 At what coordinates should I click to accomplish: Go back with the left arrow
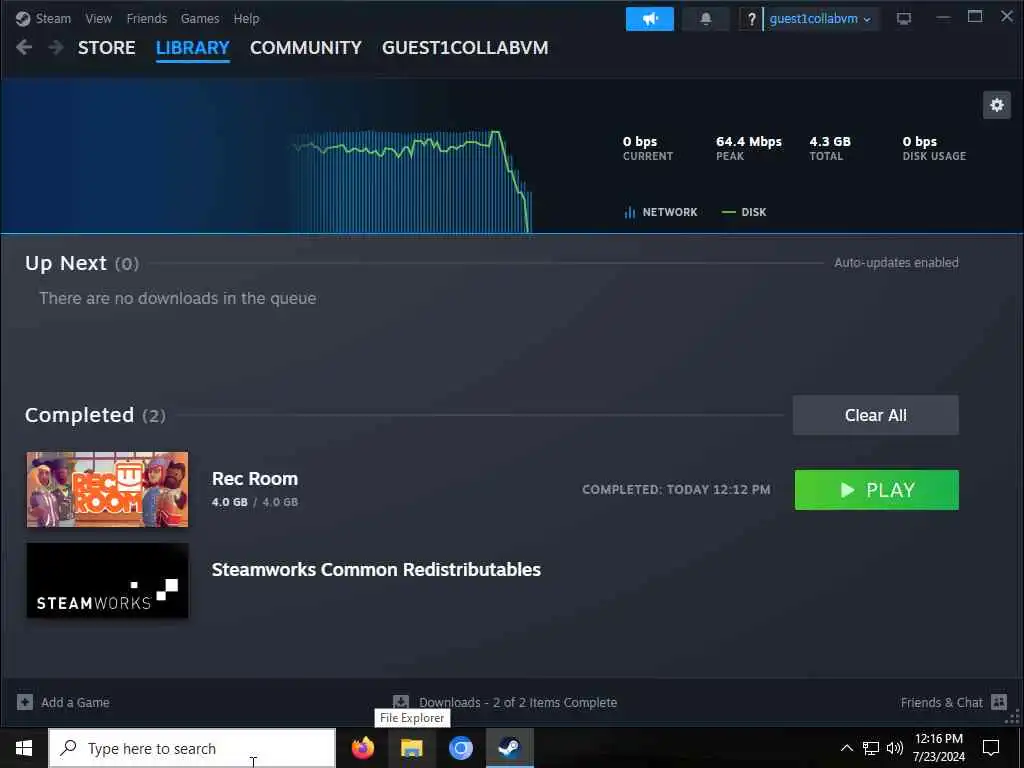pos(24,47)
